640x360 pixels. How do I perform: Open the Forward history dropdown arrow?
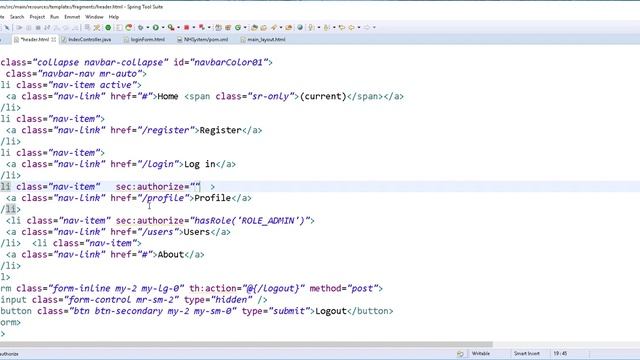[x=374, y=27]
